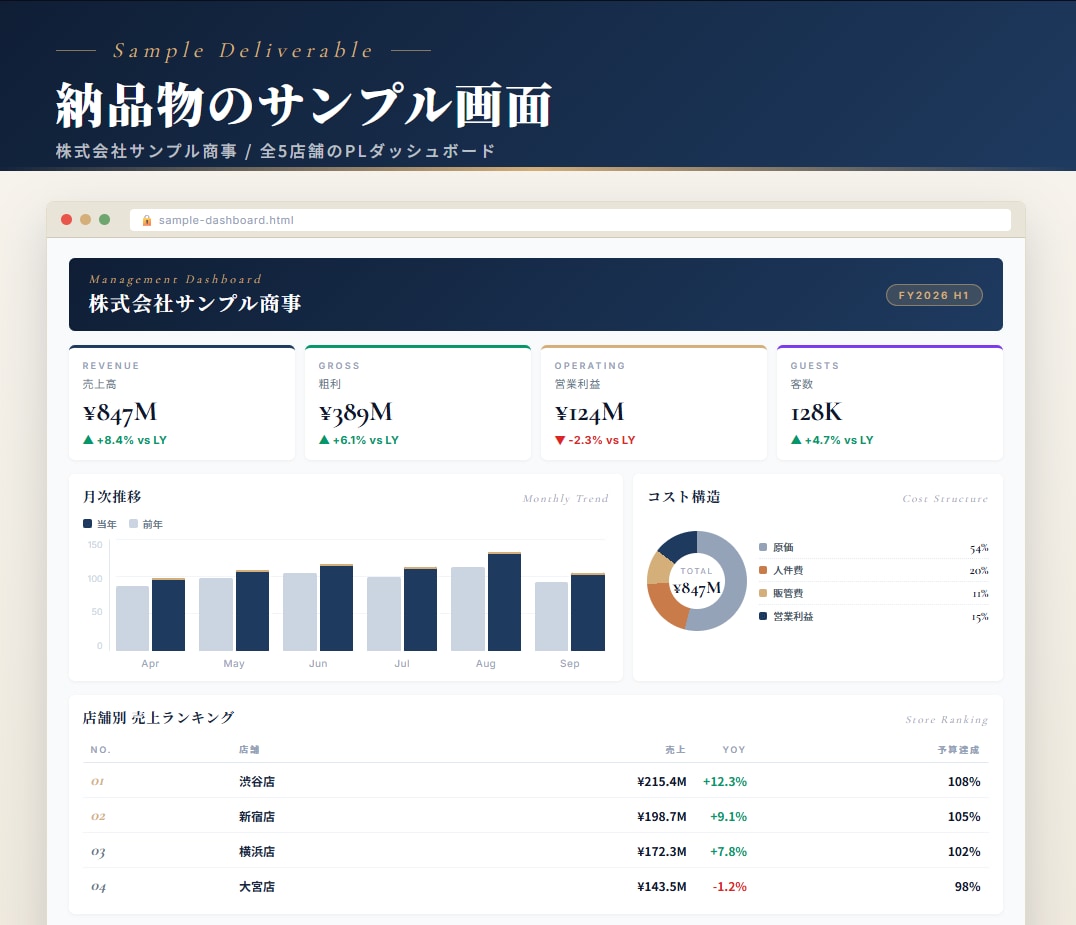Click the 月次推移 chart heading

(112, 496)
